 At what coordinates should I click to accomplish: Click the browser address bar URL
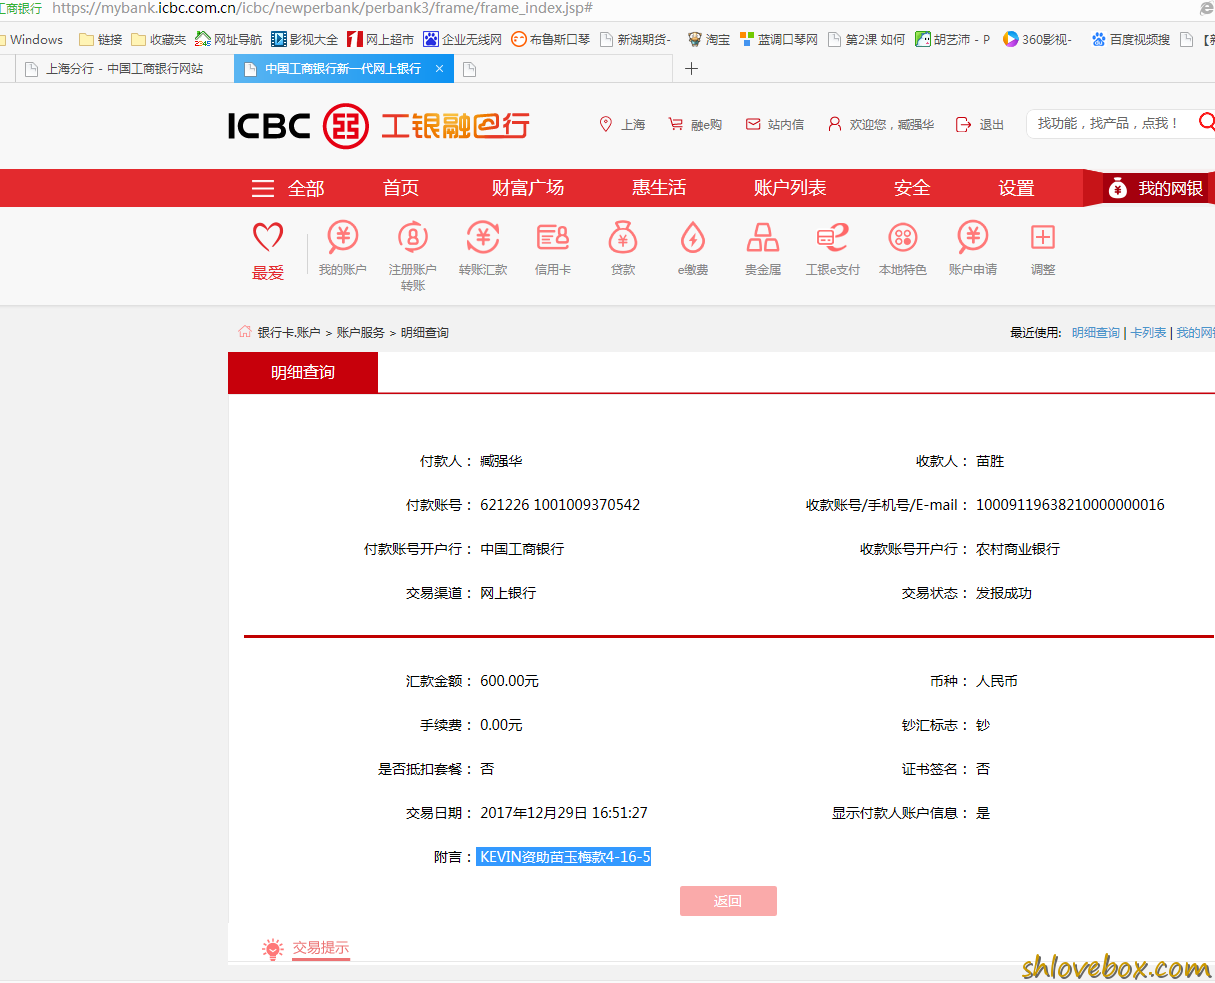click(322, 8)
